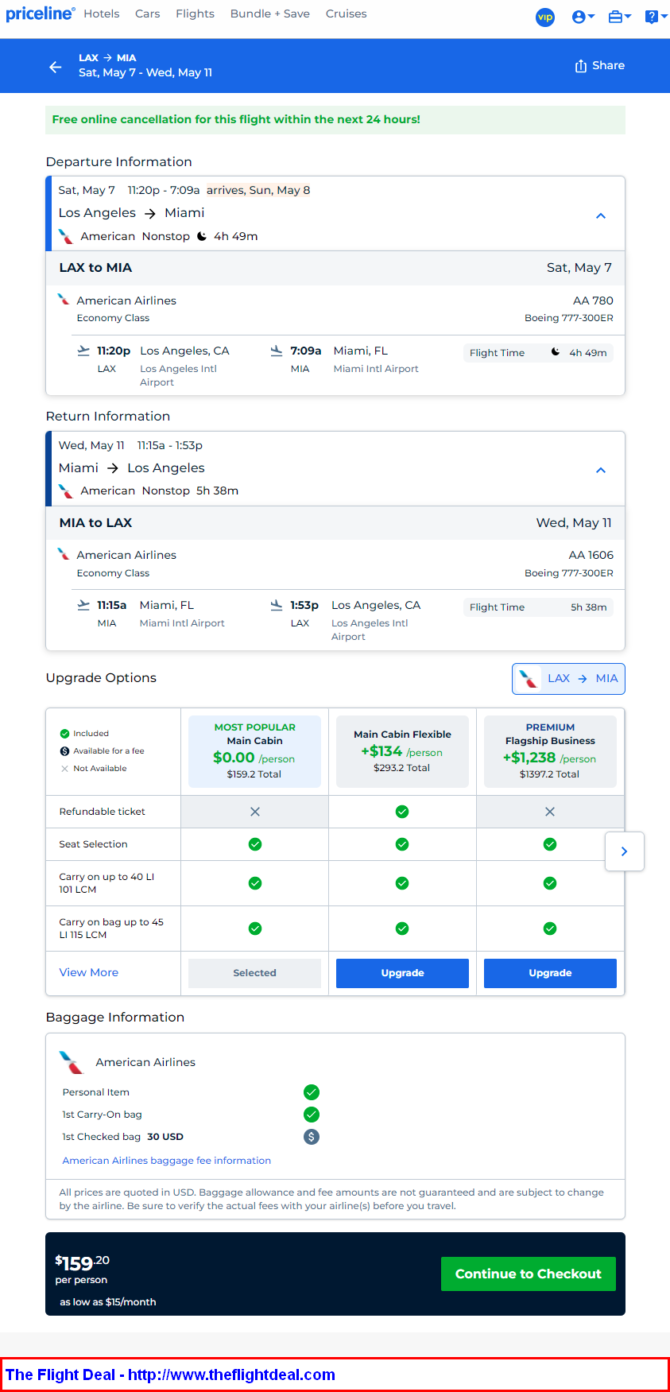
Task: Open the Bundle + Save menu item
Action: coord(270,14)
